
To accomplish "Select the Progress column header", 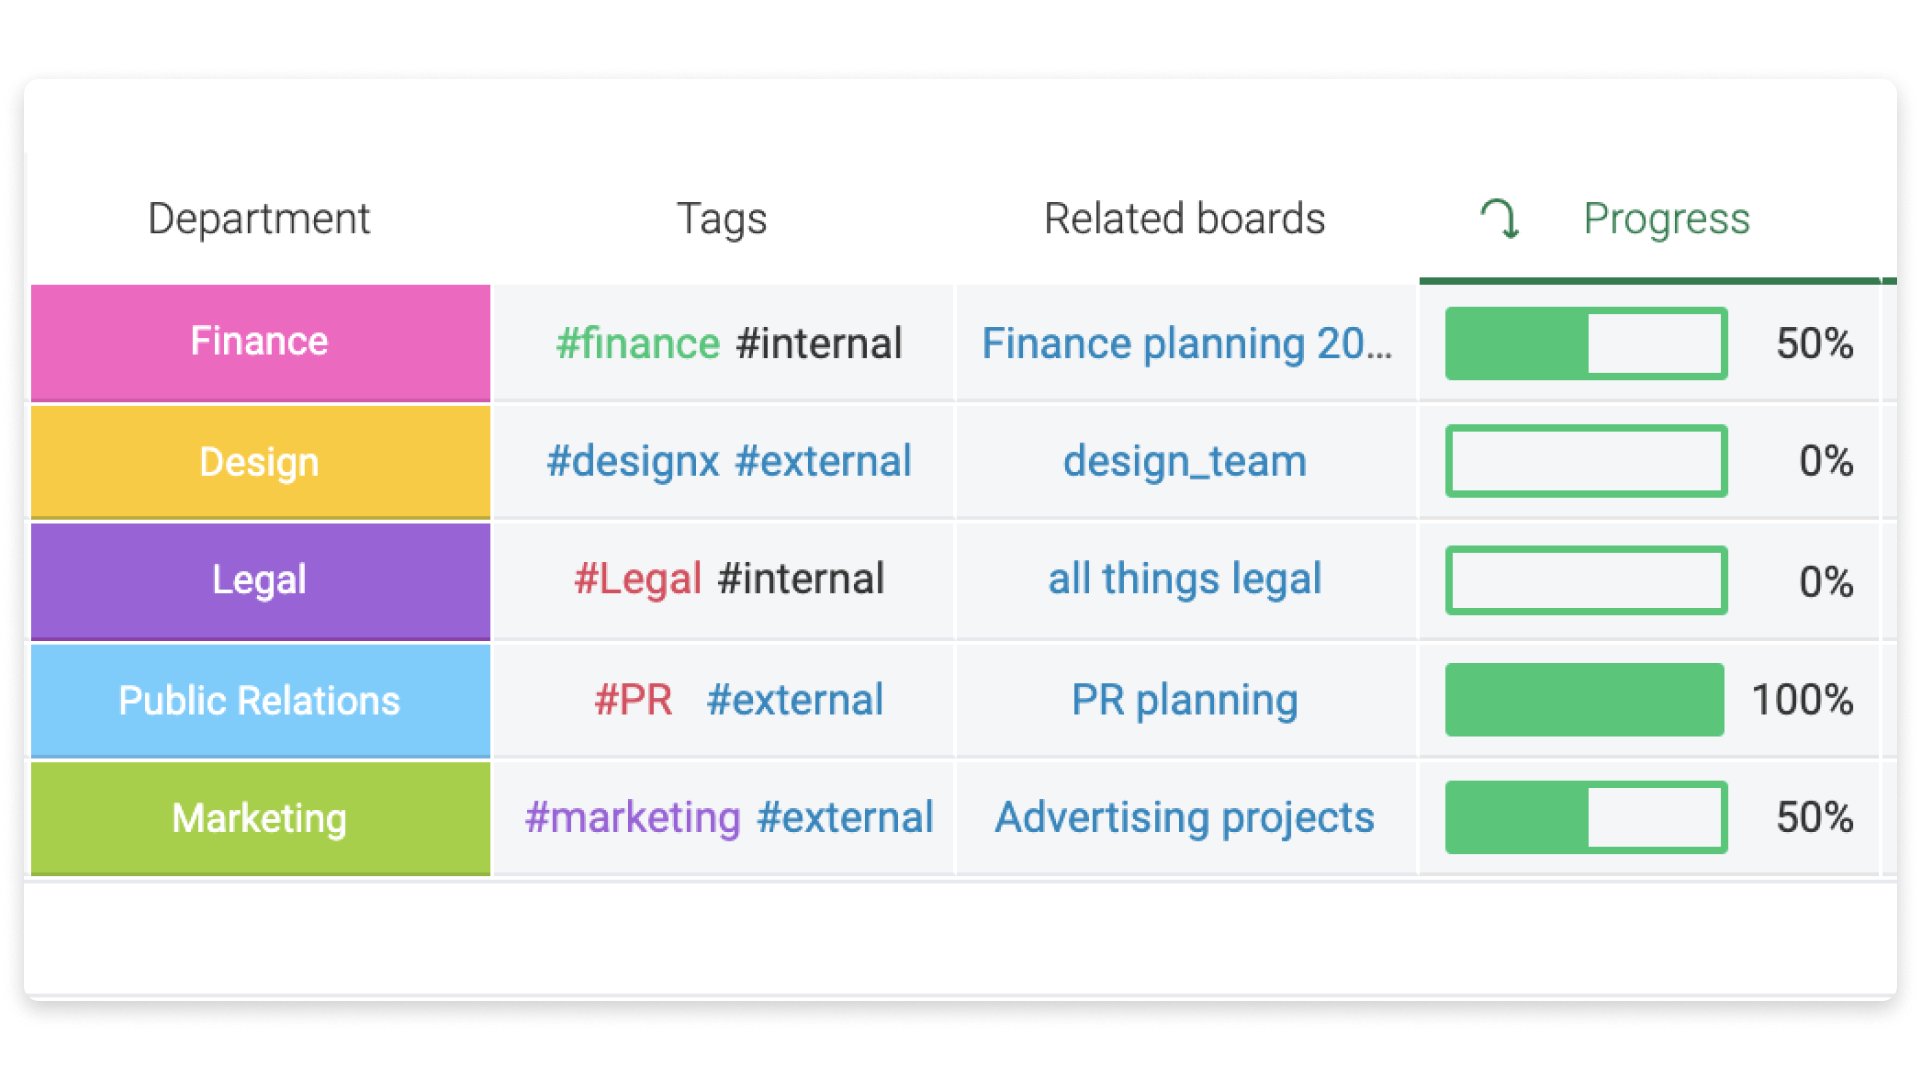I will (x=1666, y=218).
